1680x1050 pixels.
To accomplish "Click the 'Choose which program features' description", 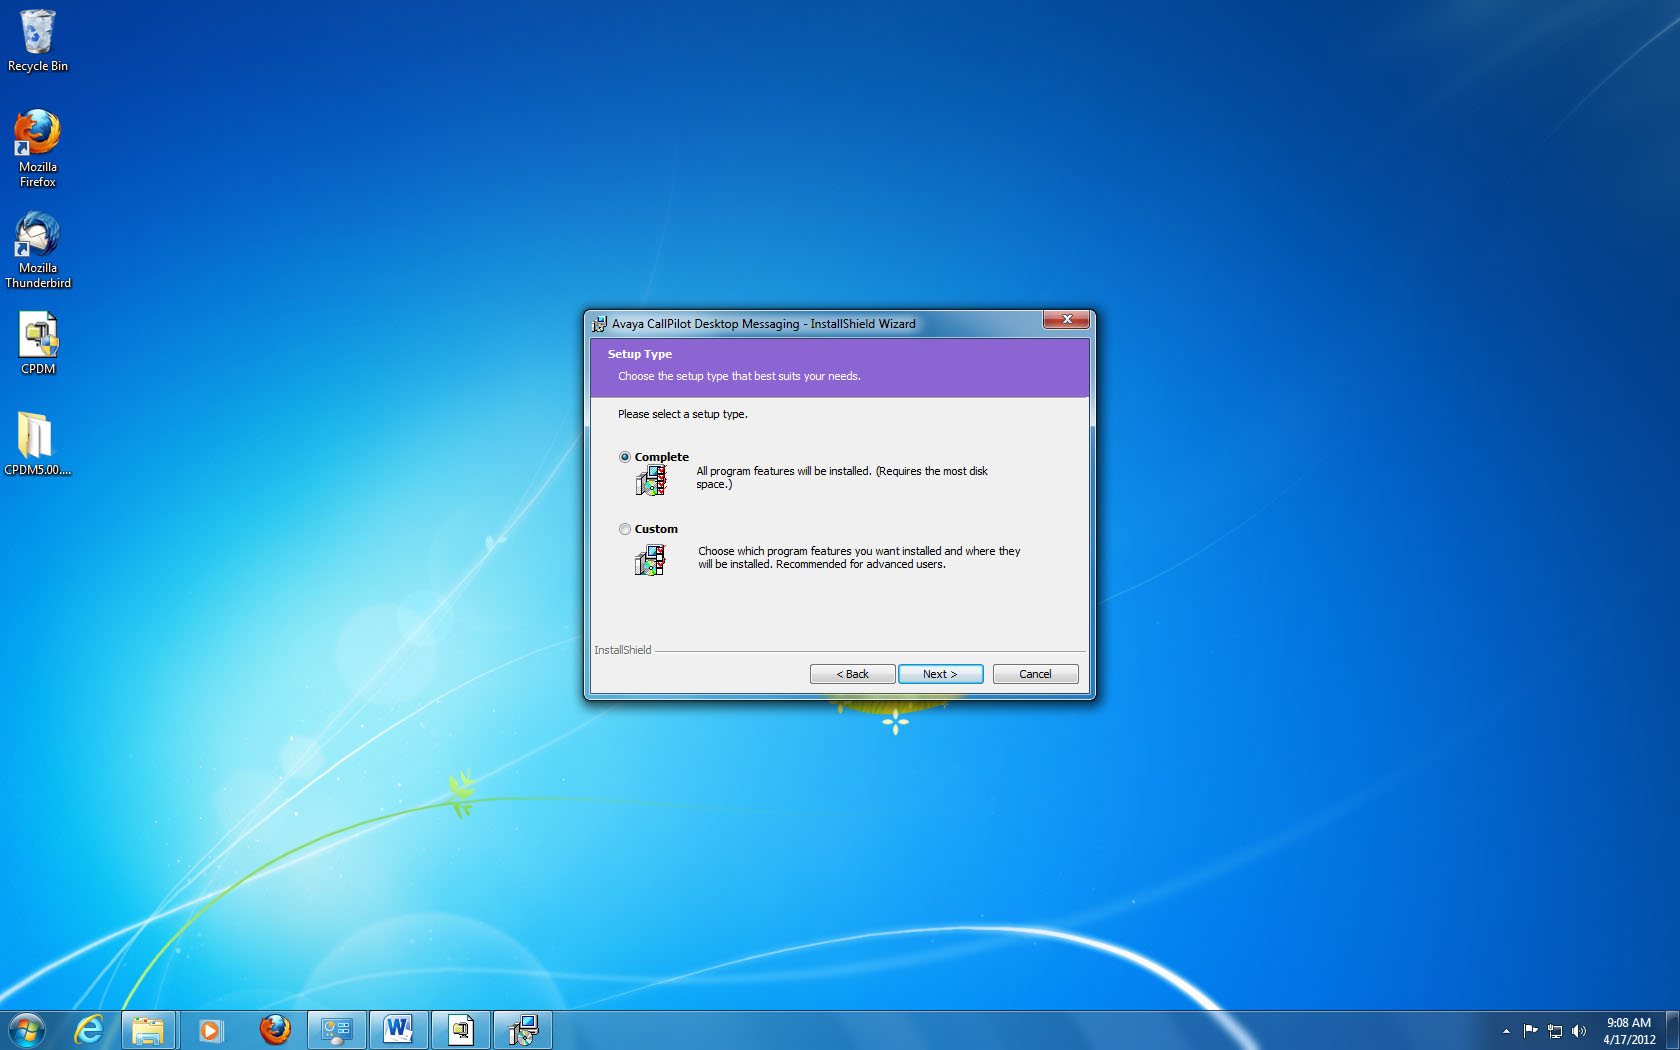I will click(859, 558).
